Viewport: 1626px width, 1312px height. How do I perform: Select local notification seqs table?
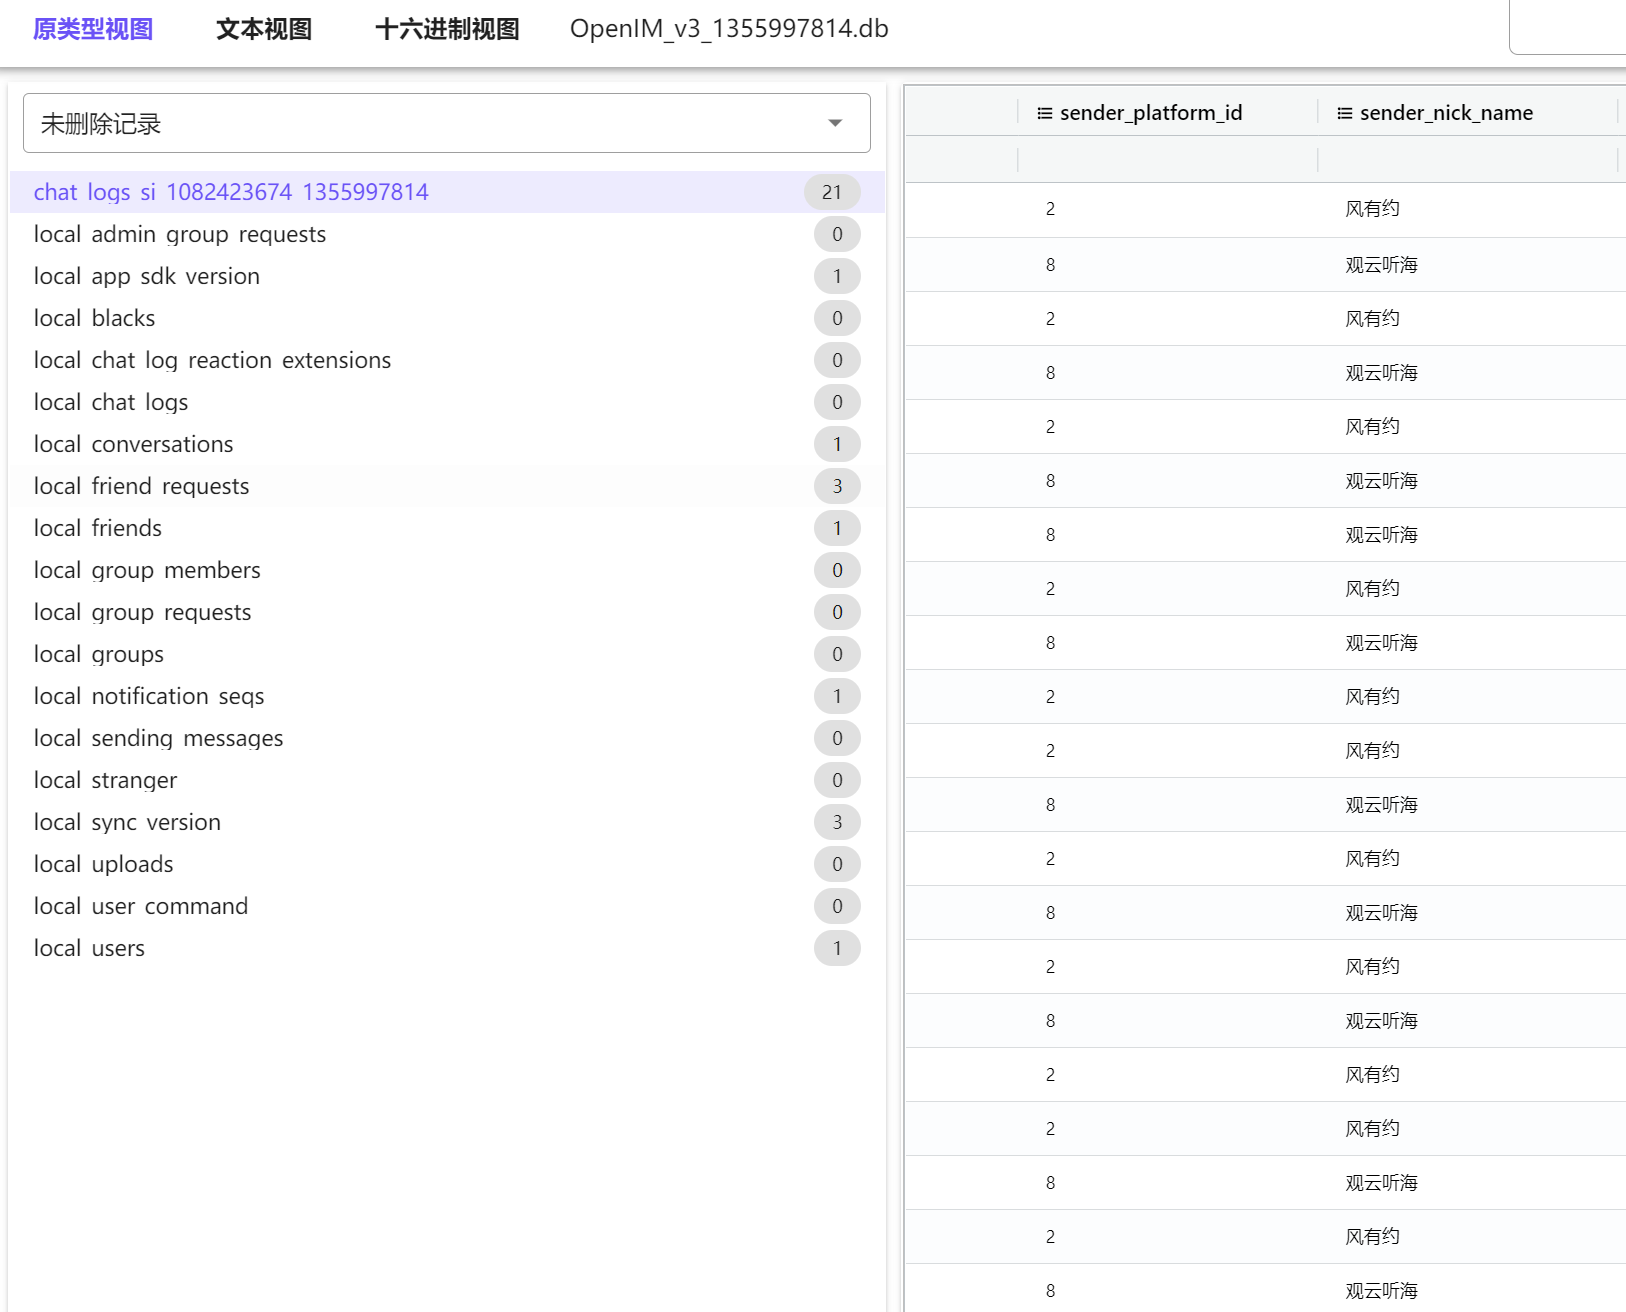pyautogui.click(x=447, y=696)
